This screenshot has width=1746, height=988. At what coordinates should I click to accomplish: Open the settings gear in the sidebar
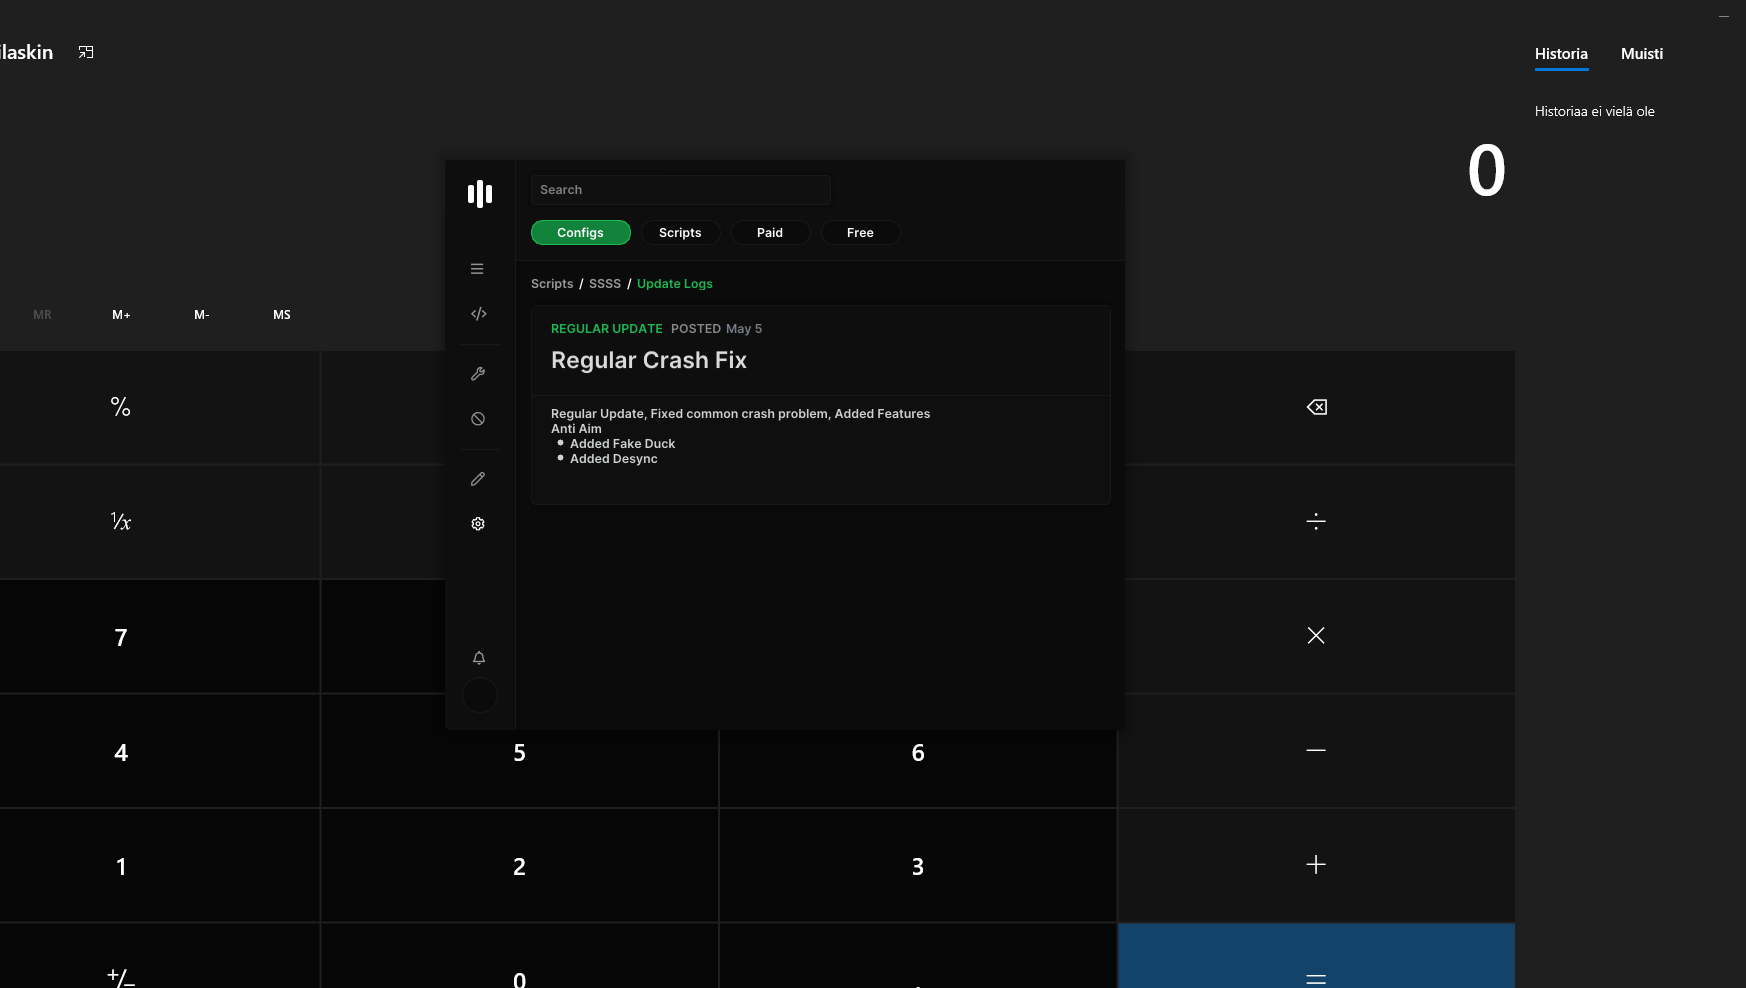[477, 523]
